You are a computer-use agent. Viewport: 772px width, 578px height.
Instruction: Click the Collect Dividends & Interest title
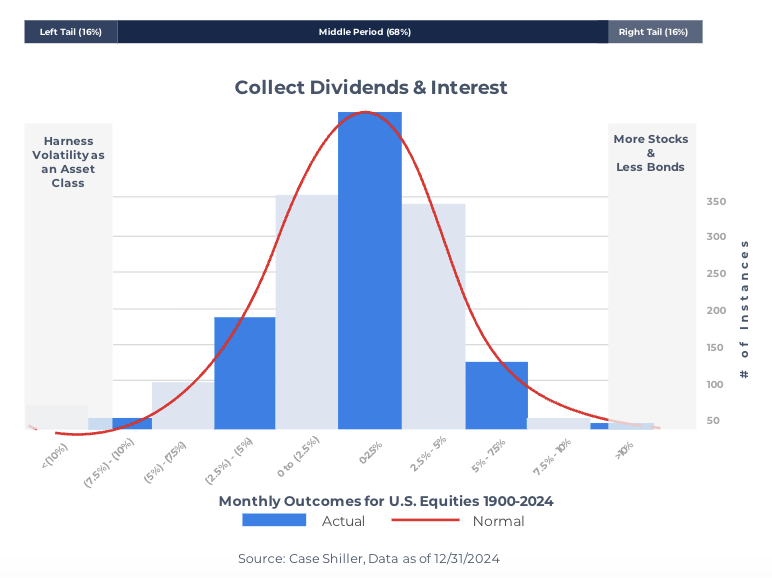[371, 88]
